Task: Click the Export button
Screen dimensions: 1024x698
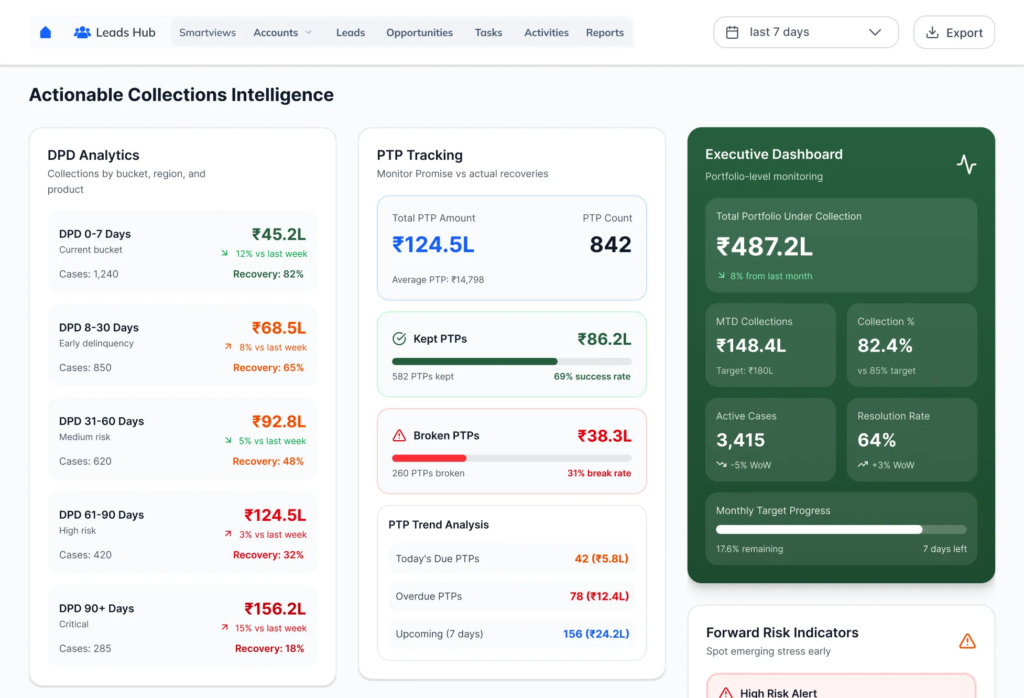Action: pos(954,32)
